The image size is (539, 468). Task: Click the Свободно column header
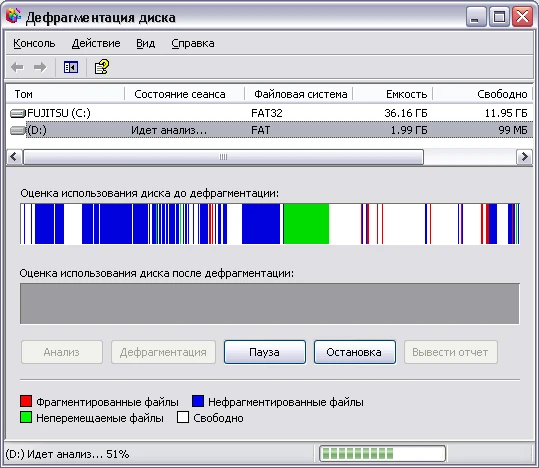pyautogui.click(x=483, y=94)
